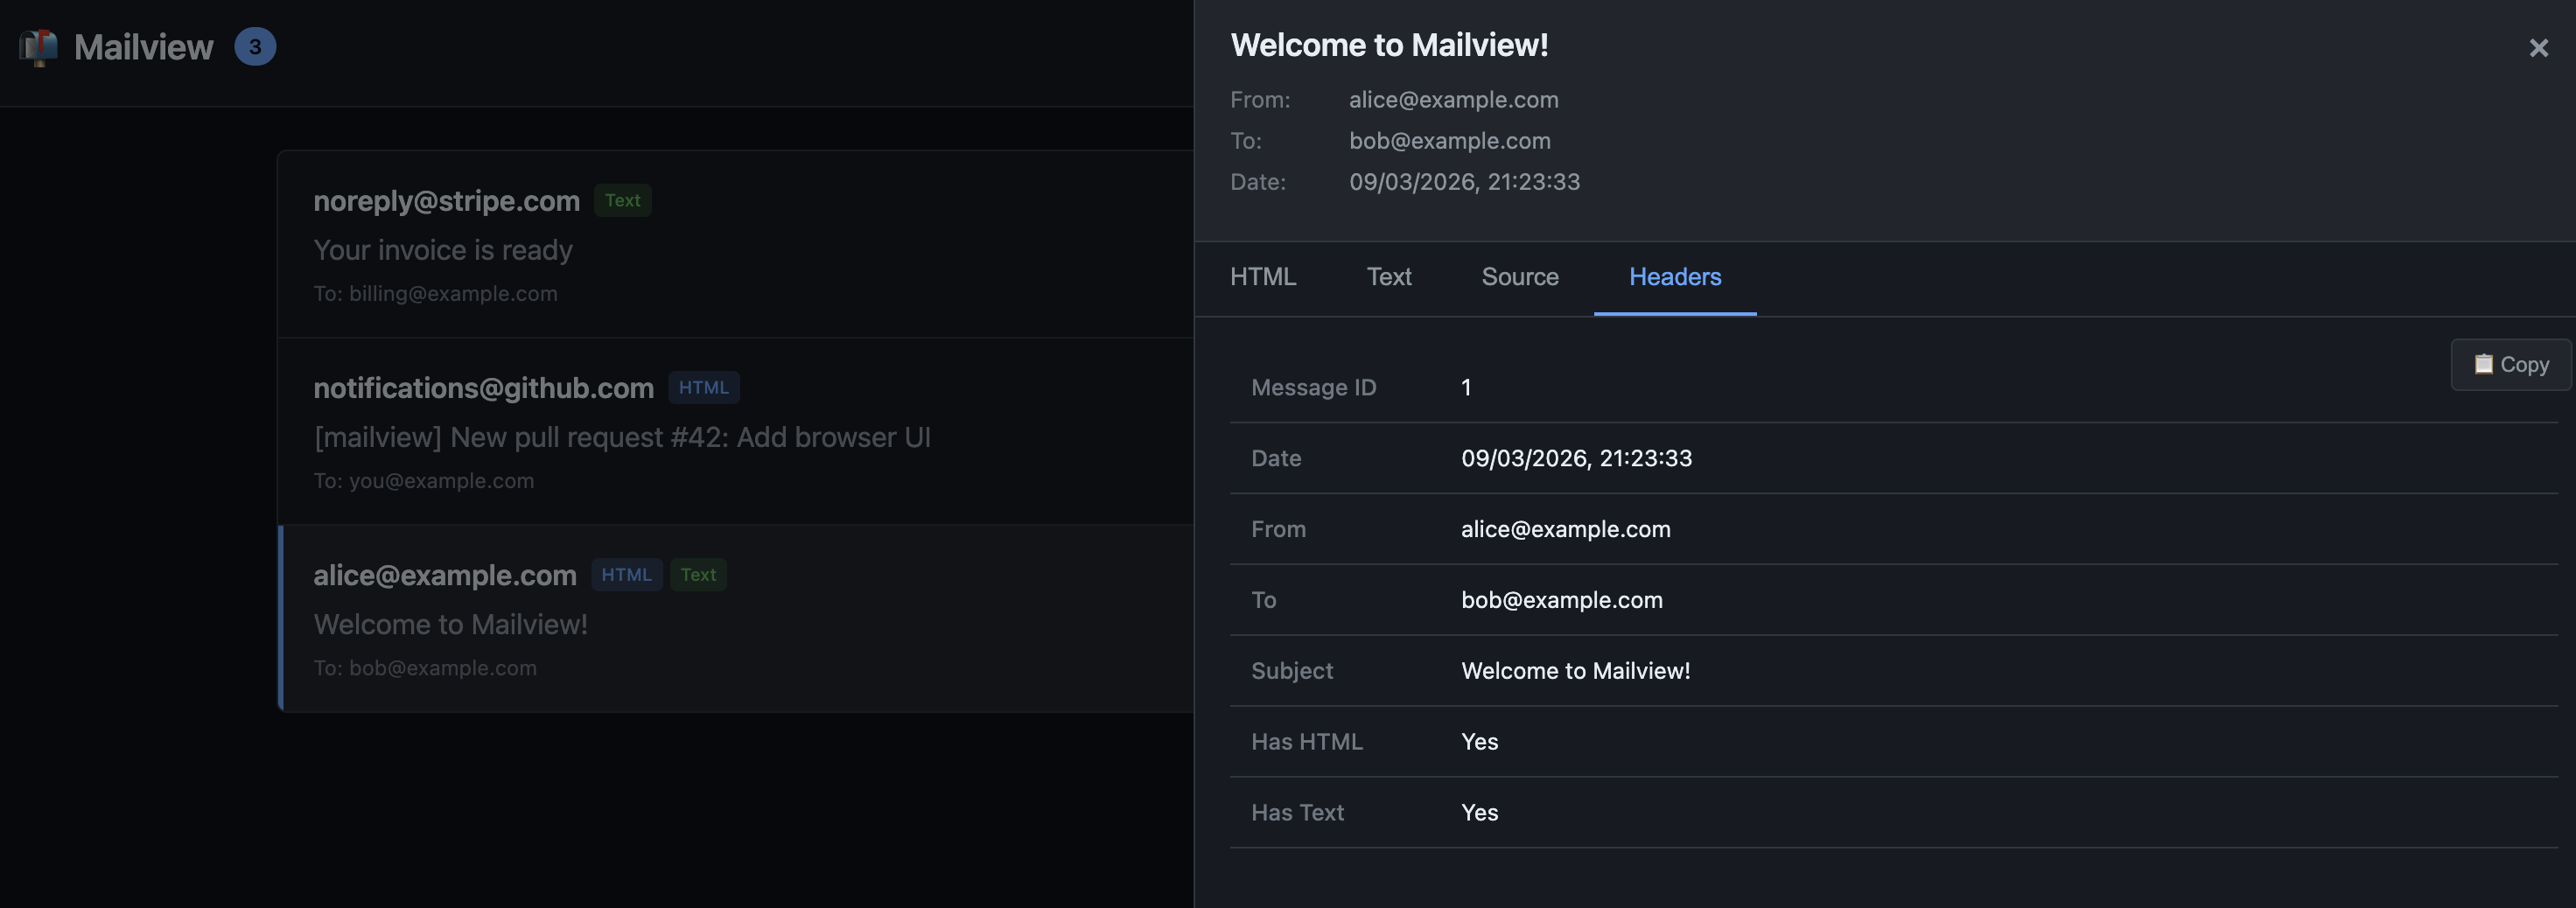The width and height of the screenshot is (2576, 908).
Task: Click 'To: bob@example.com' in the email list
Action: tap(425, 668)
